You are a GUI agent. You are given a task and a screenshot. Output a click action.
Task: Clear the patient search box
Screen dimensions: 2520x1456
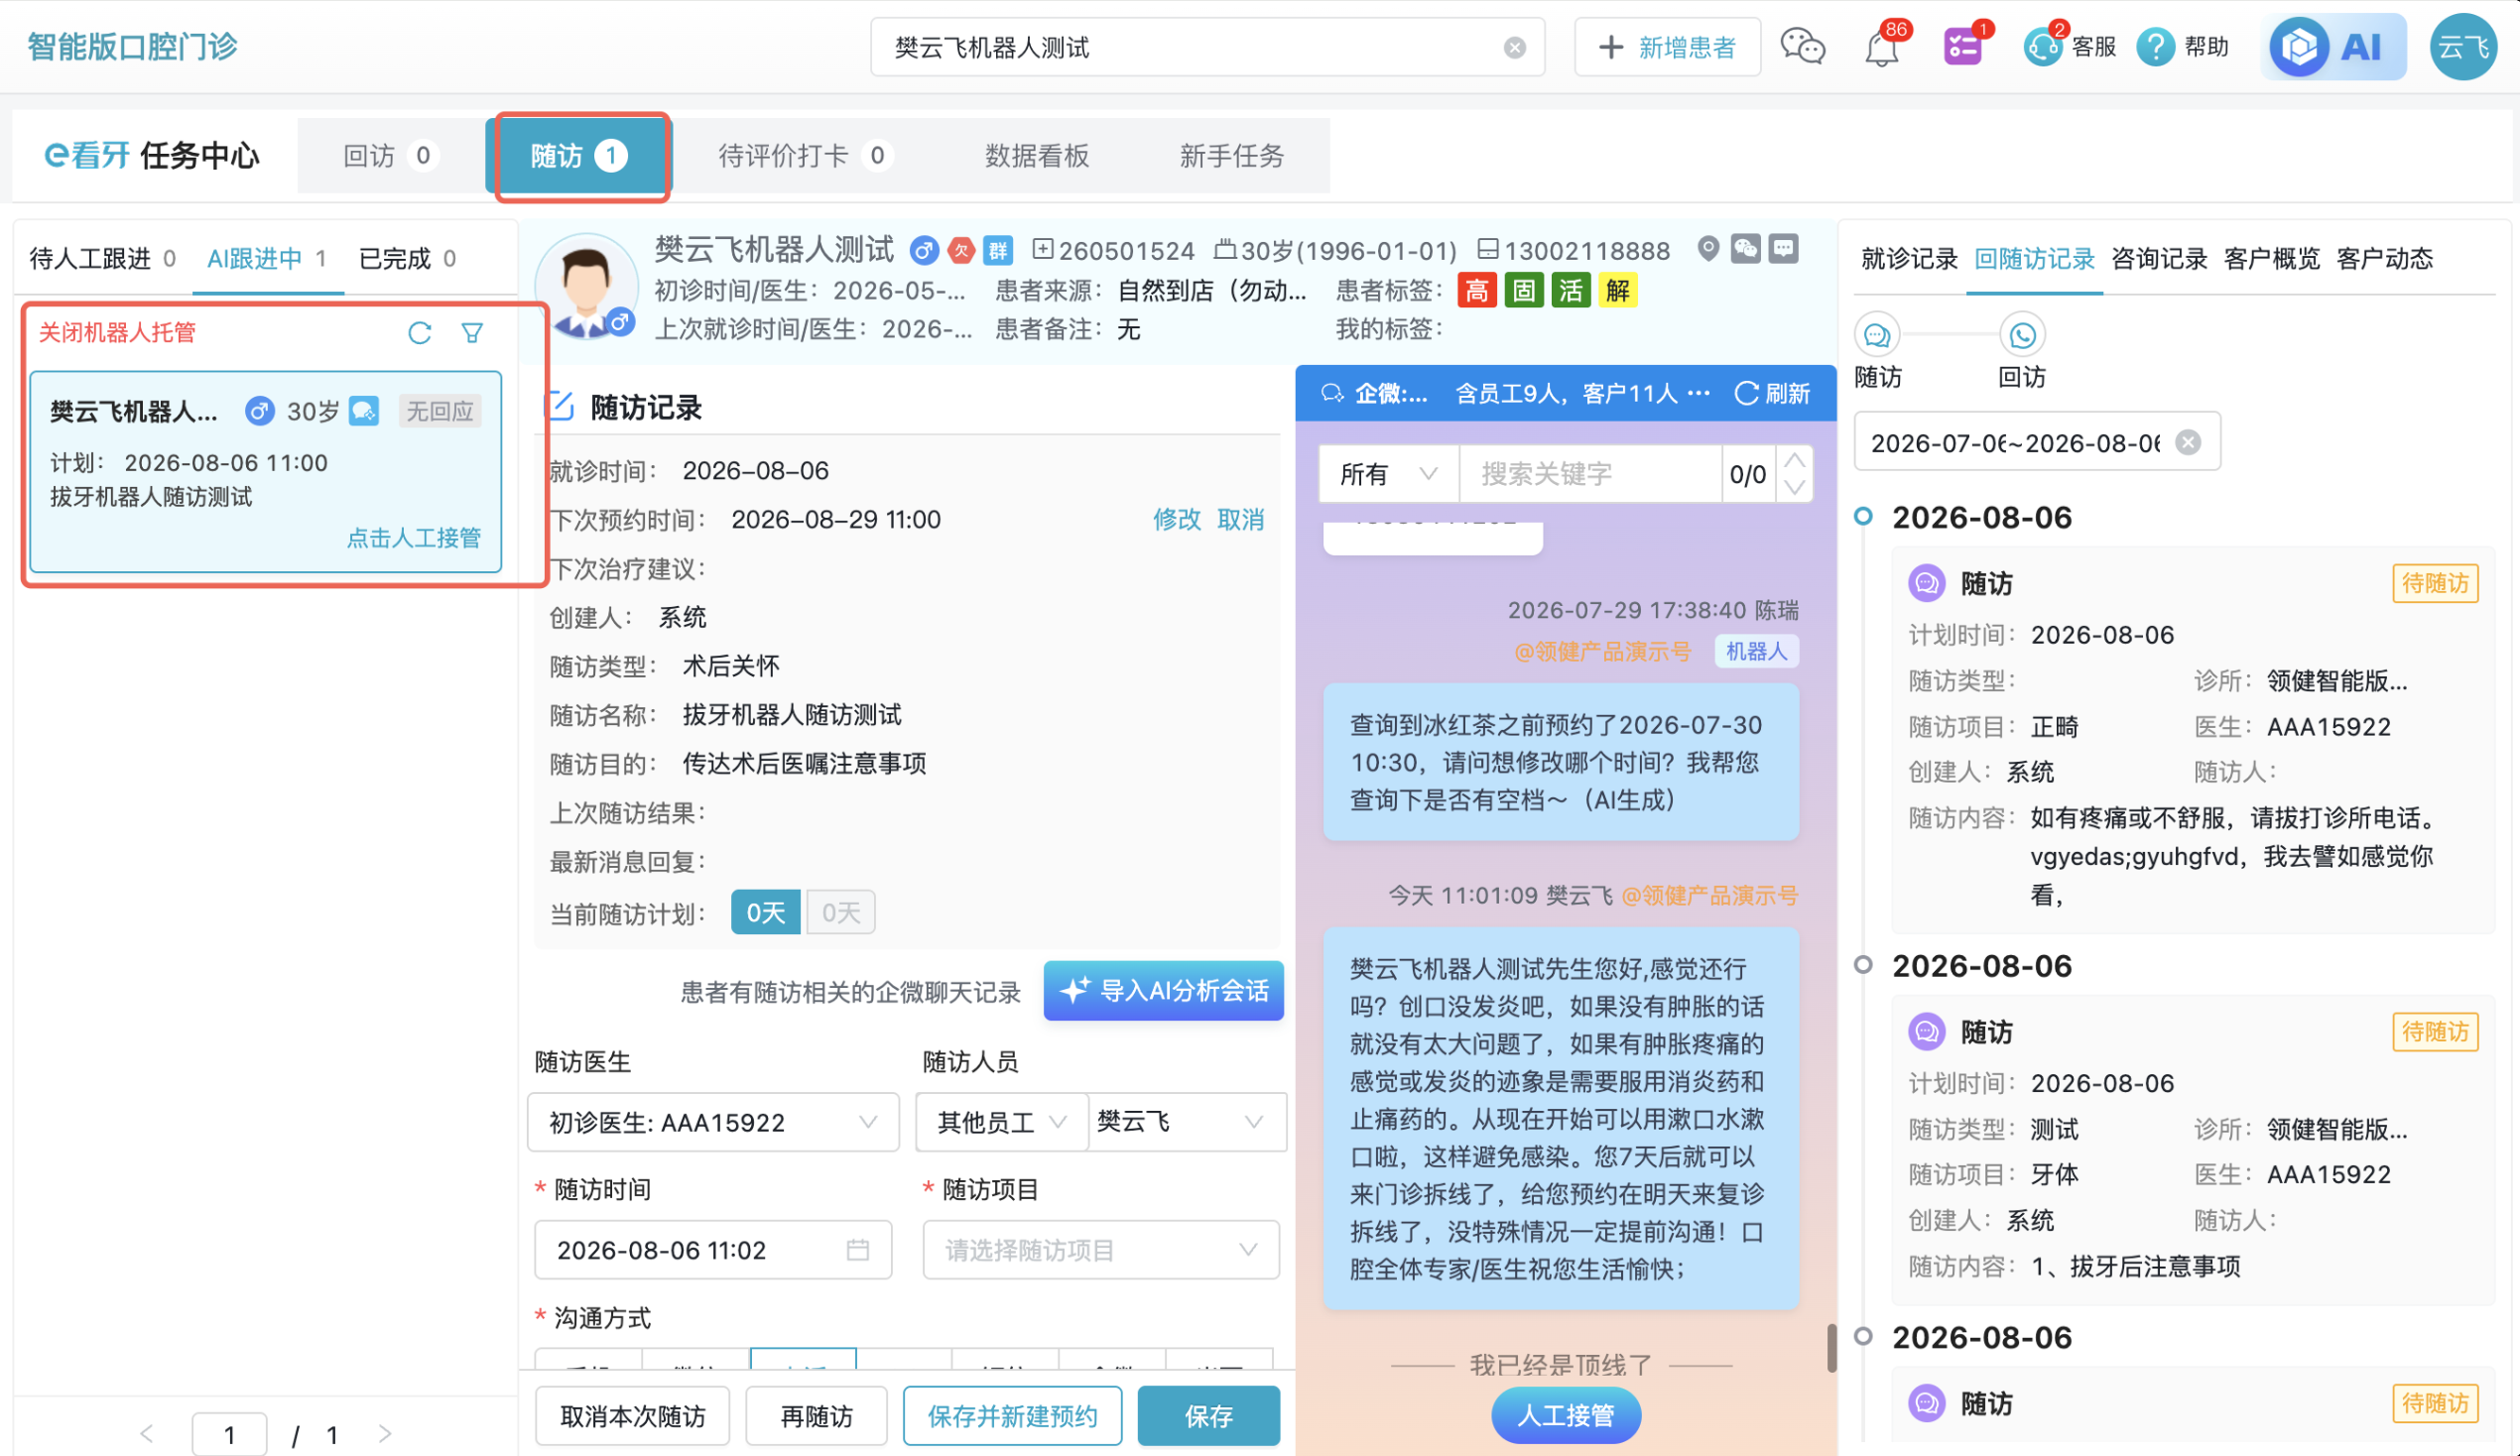(x=1514, y=47)
